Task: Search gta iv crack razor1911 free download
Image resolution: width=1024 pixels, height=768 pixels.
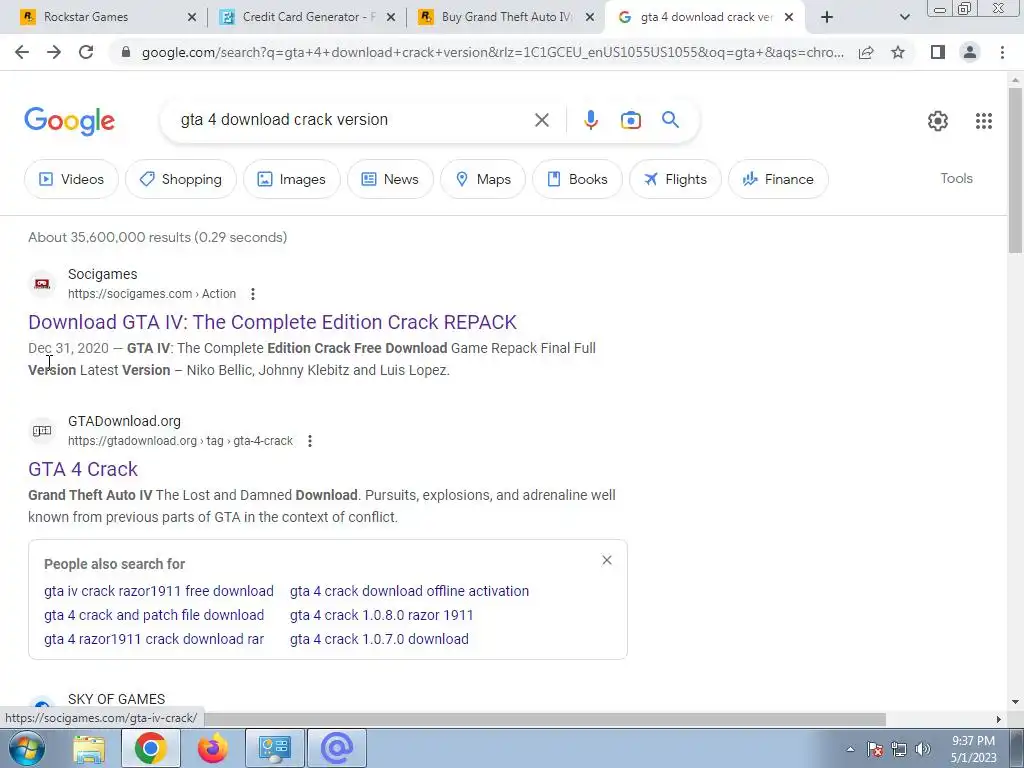Action: pos(159,591)
